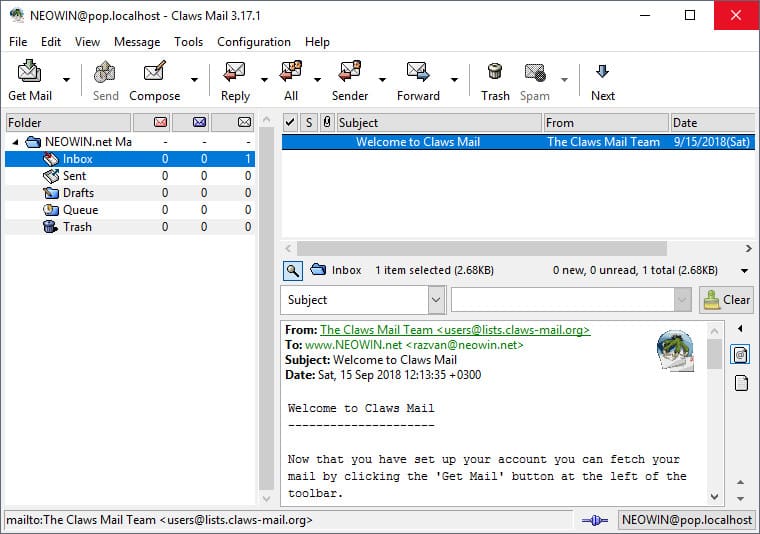Click the Claws Mail Team sender link
The image size is (760, 534).
click(x=455, y=330)
